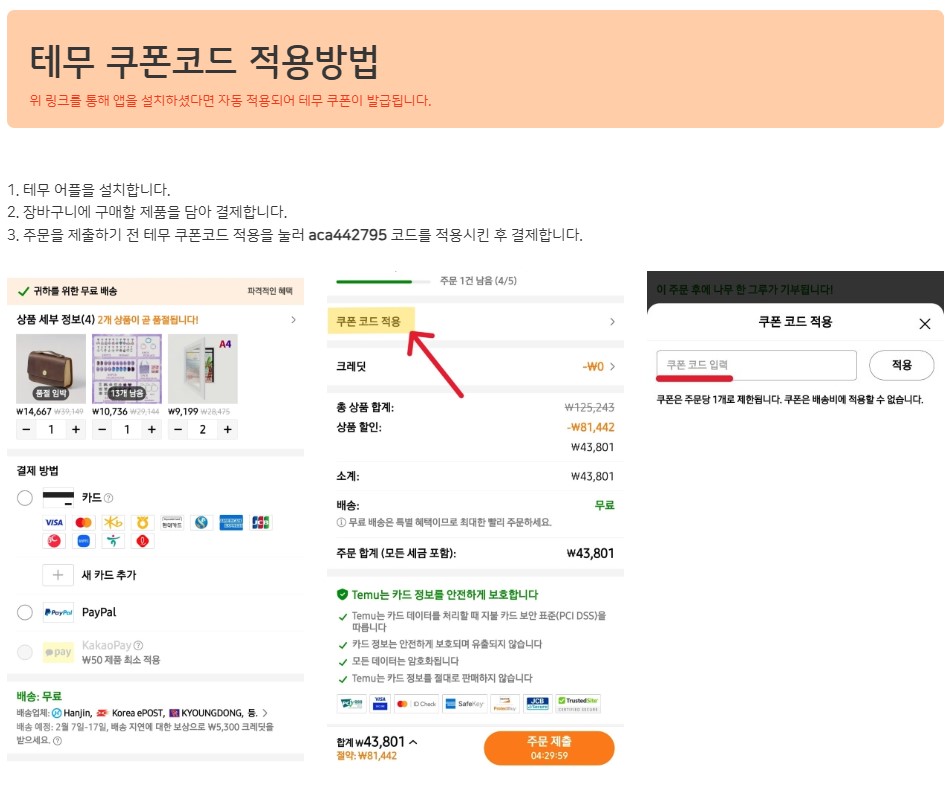Click the 주문 제출 orange button
Viewport: 951px width, 793px height.
[x=549, y=748]
